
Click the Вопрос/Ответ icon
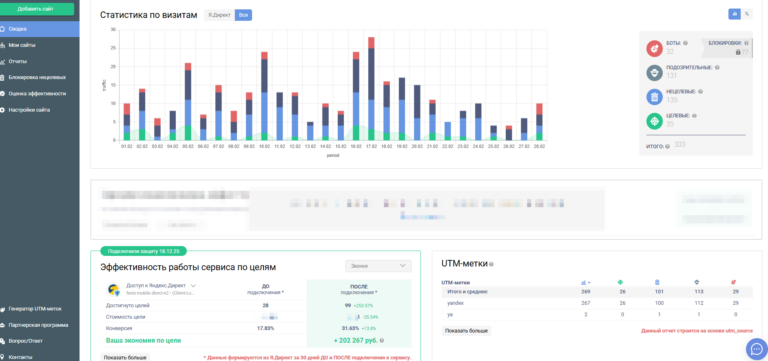tap(2, 341)
